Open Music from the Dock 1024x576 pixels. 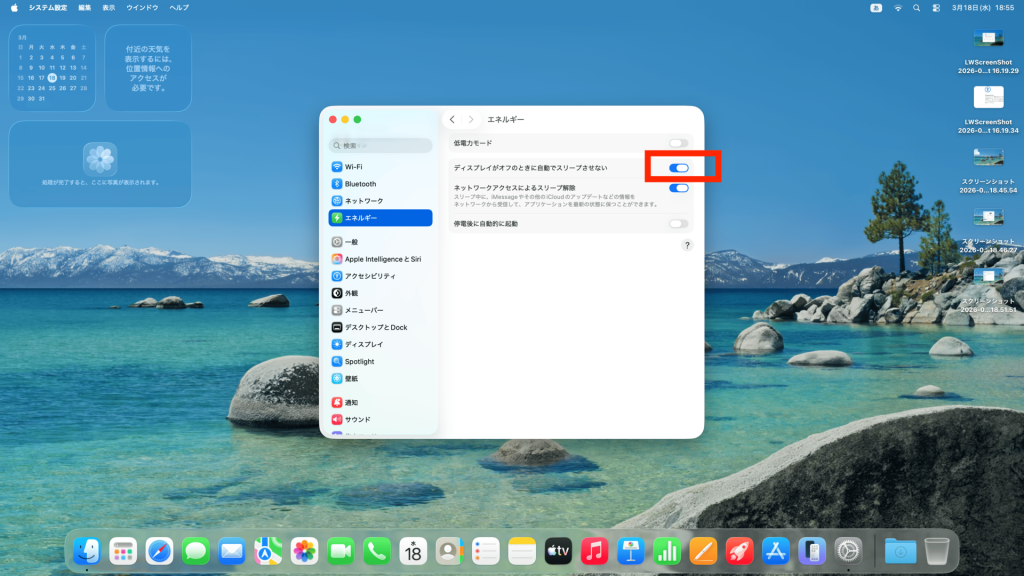point(594,551)
